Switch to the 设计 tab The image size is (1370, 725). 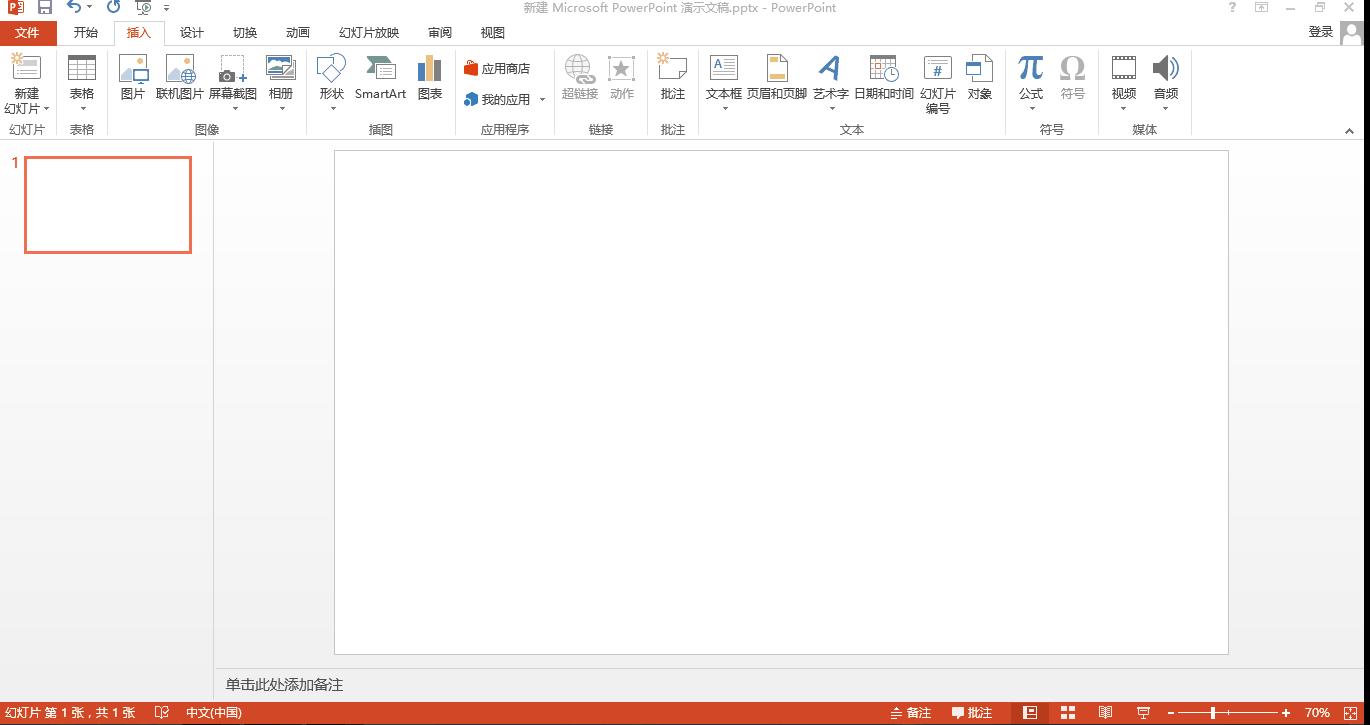[x=192, y=33]
